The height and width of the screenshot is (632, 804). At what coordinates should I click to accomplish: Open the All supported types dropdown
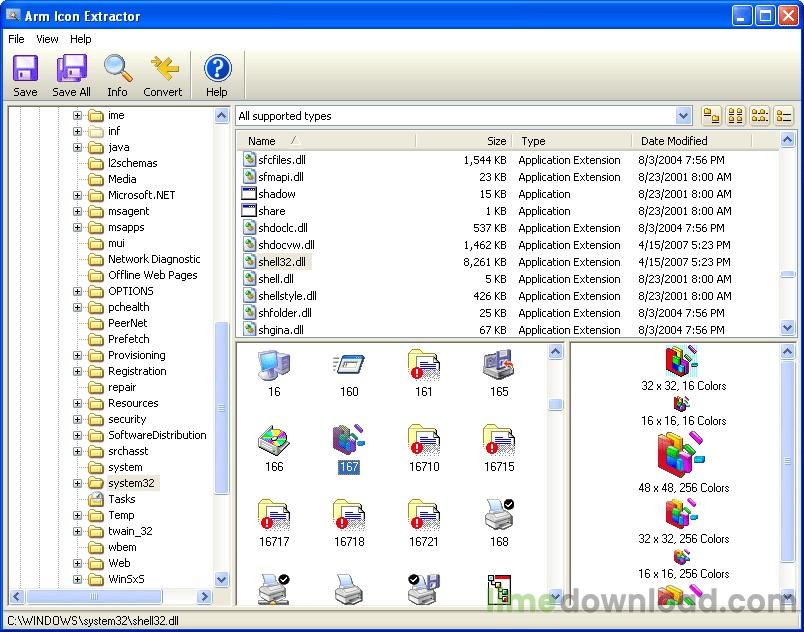pos(682,116)
